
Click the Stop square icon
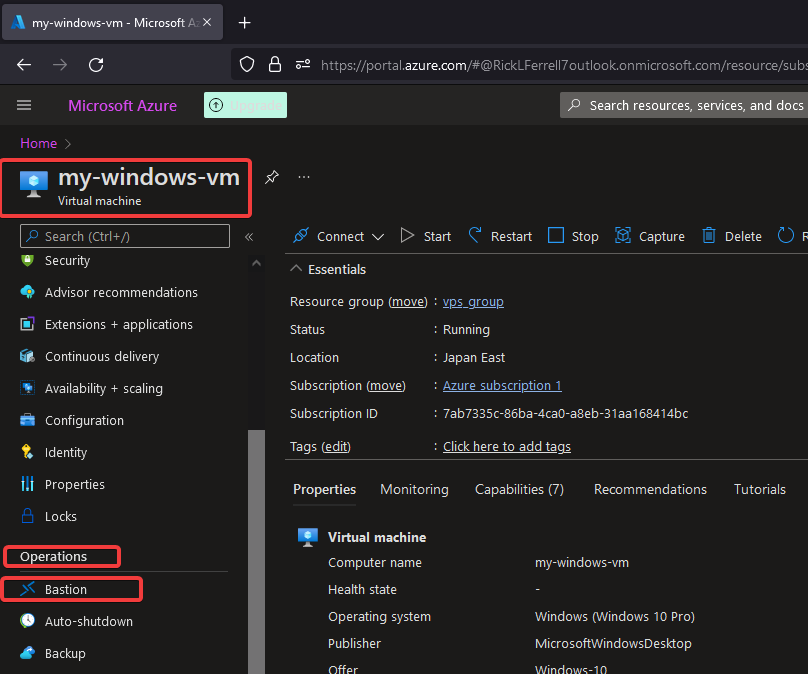pyautogui.click(x=556, y=235)
